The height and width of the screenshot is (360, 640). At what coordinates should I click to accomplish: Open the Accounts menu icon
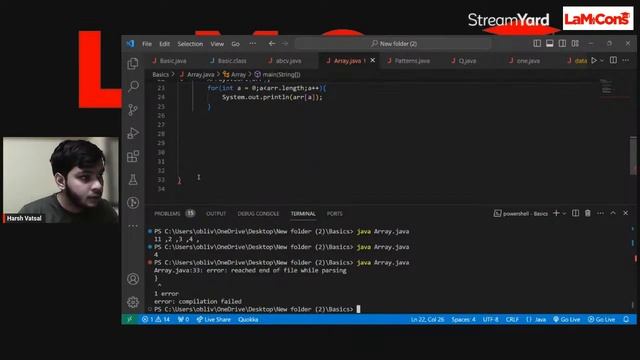point(133,279)
